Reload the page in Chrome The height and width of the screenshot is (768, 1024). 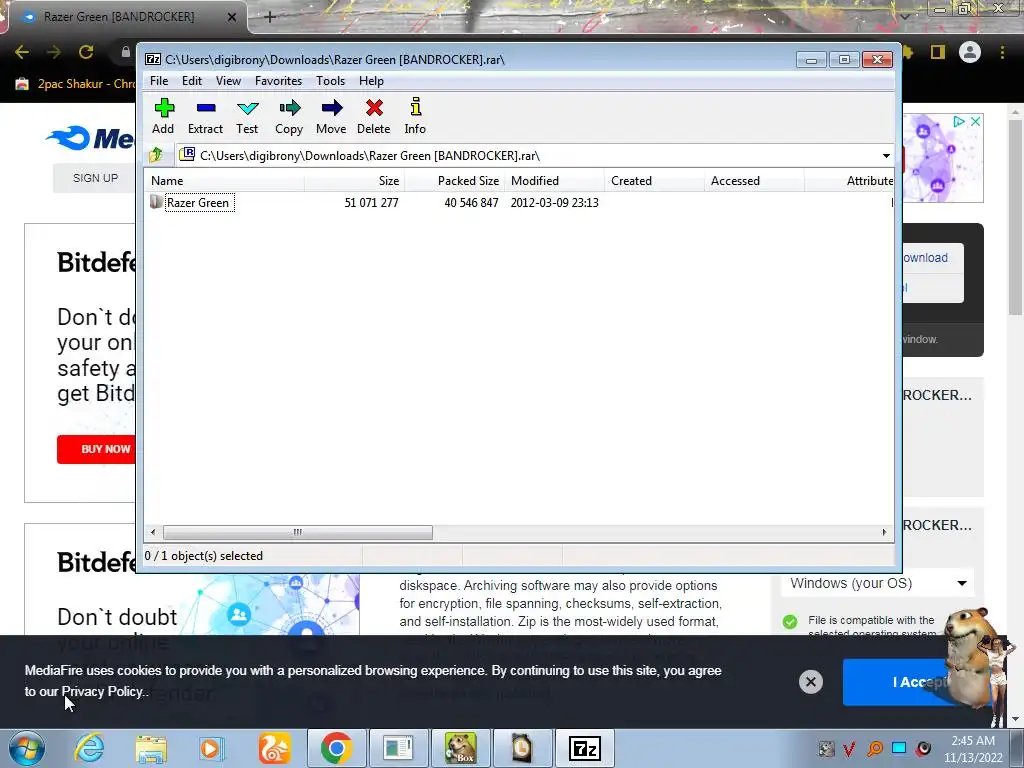point(86,52)
